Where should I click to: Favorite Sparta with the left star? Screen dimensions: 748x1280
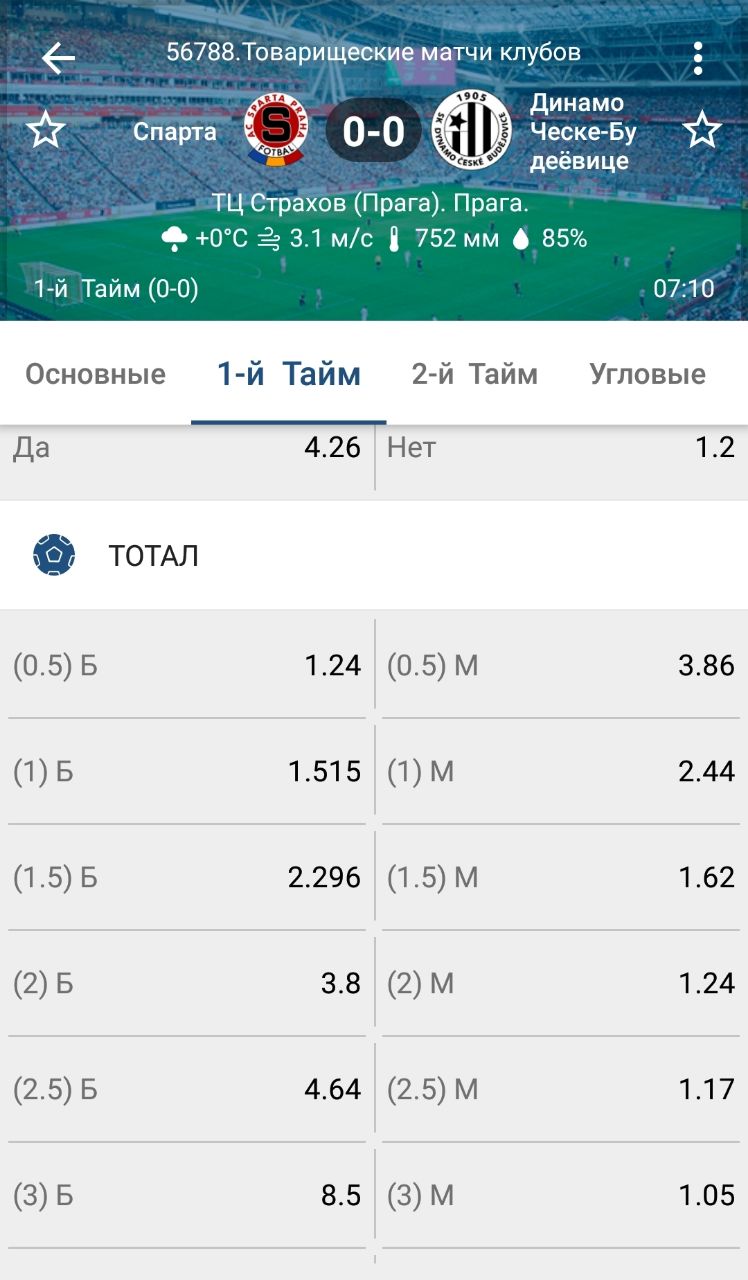[45, 131]
